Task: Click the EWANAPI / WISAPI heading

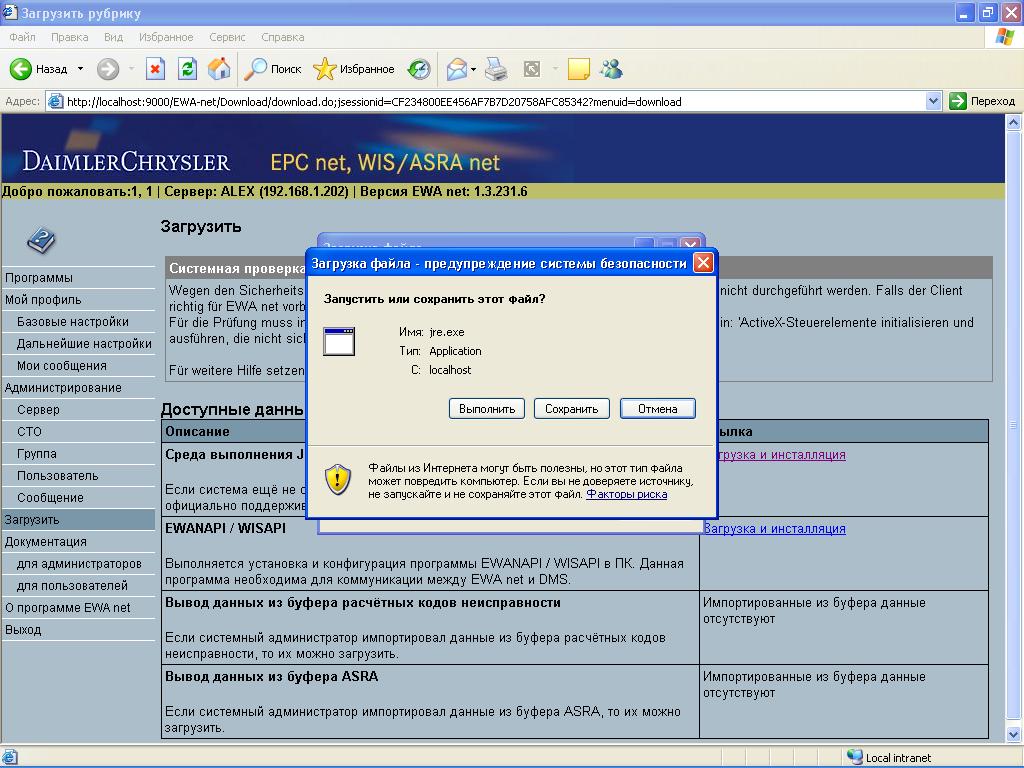Action: [225, 528]
